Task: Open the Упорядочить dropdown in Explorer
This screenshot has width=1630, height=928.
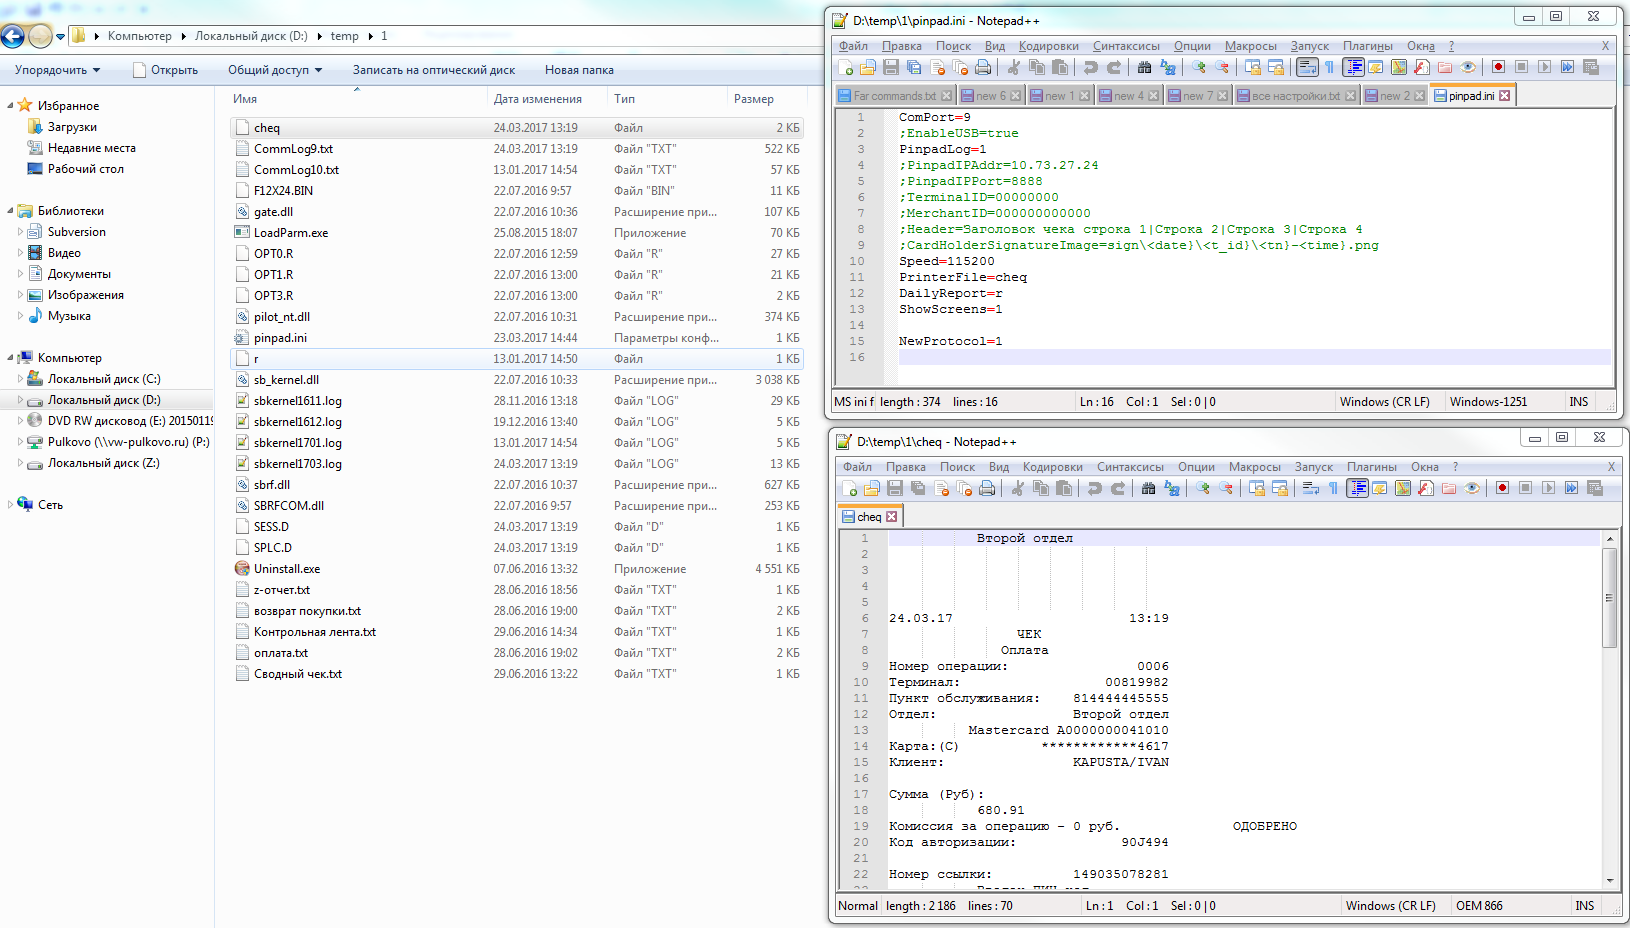Action: coord(57,70)
